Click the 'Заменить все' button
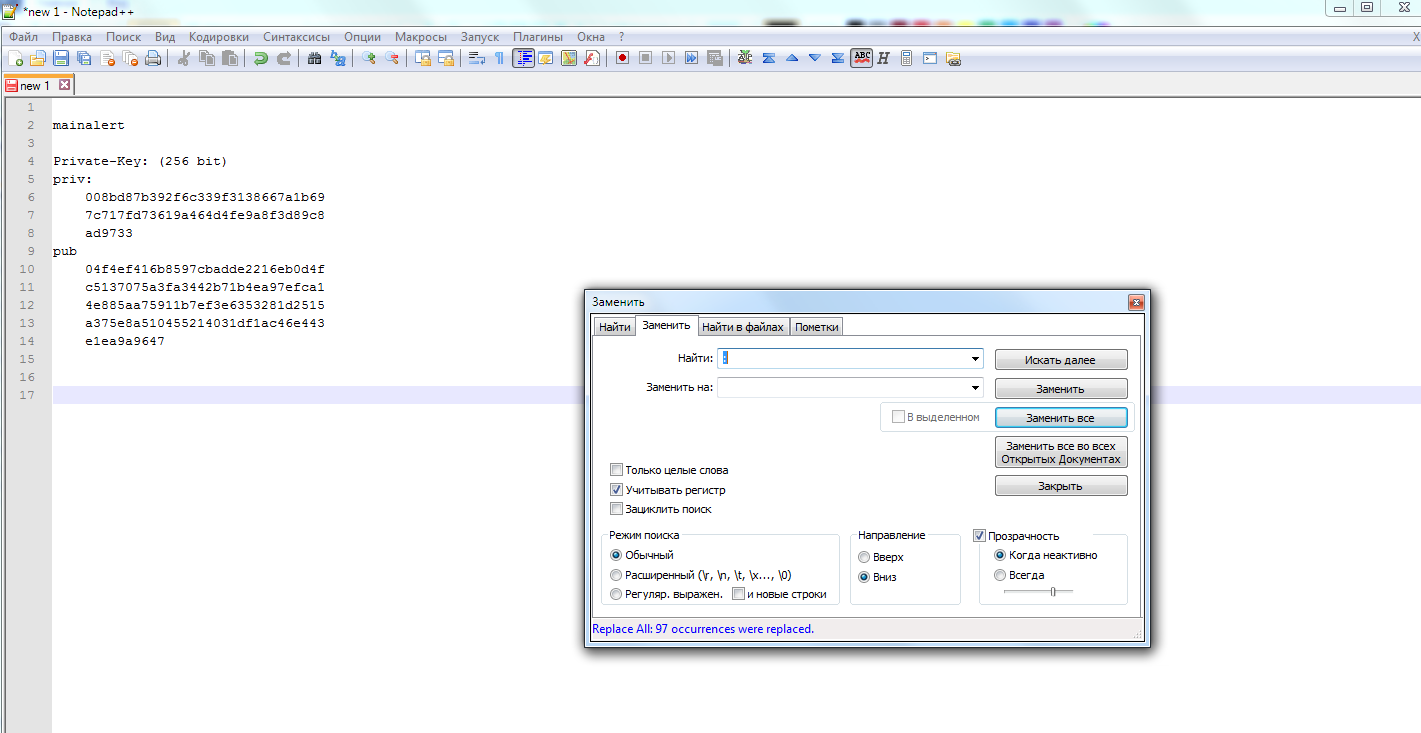Screen dimensions: 1421x733 click(1061, 418)
